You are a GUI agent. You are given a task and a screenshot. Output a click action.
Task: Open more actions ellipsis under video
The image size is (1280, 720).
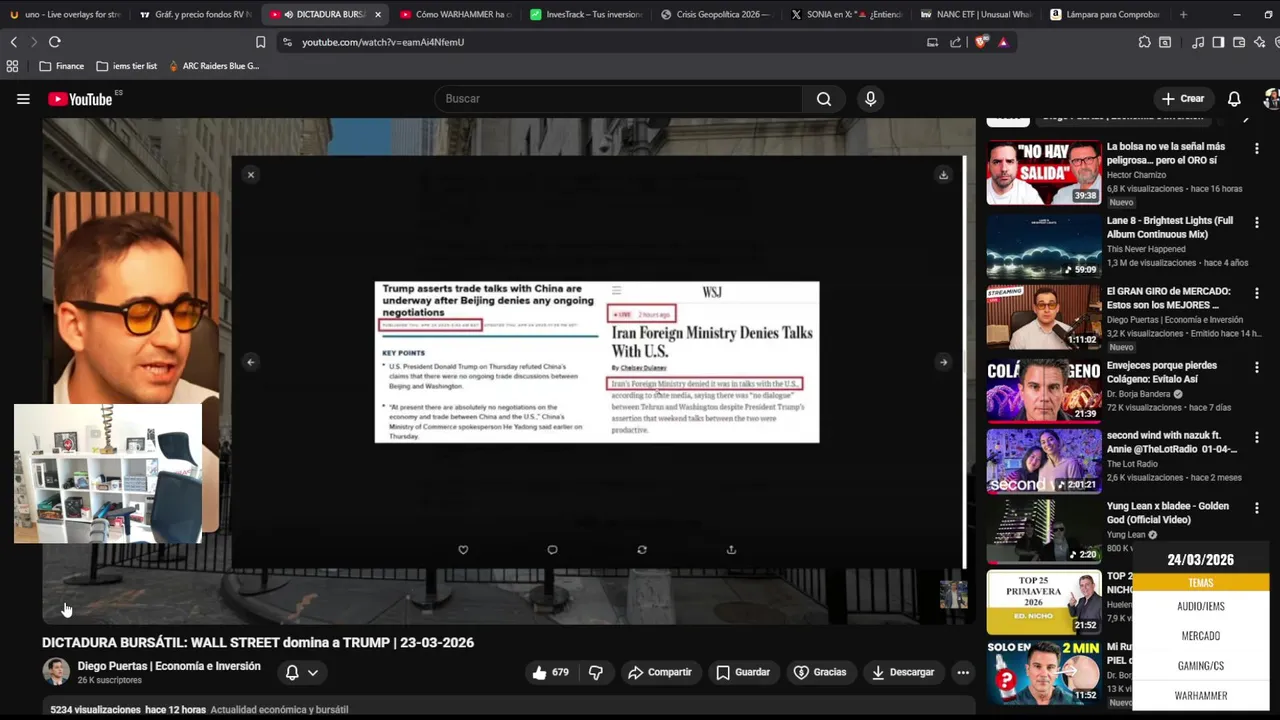(963, 673)
